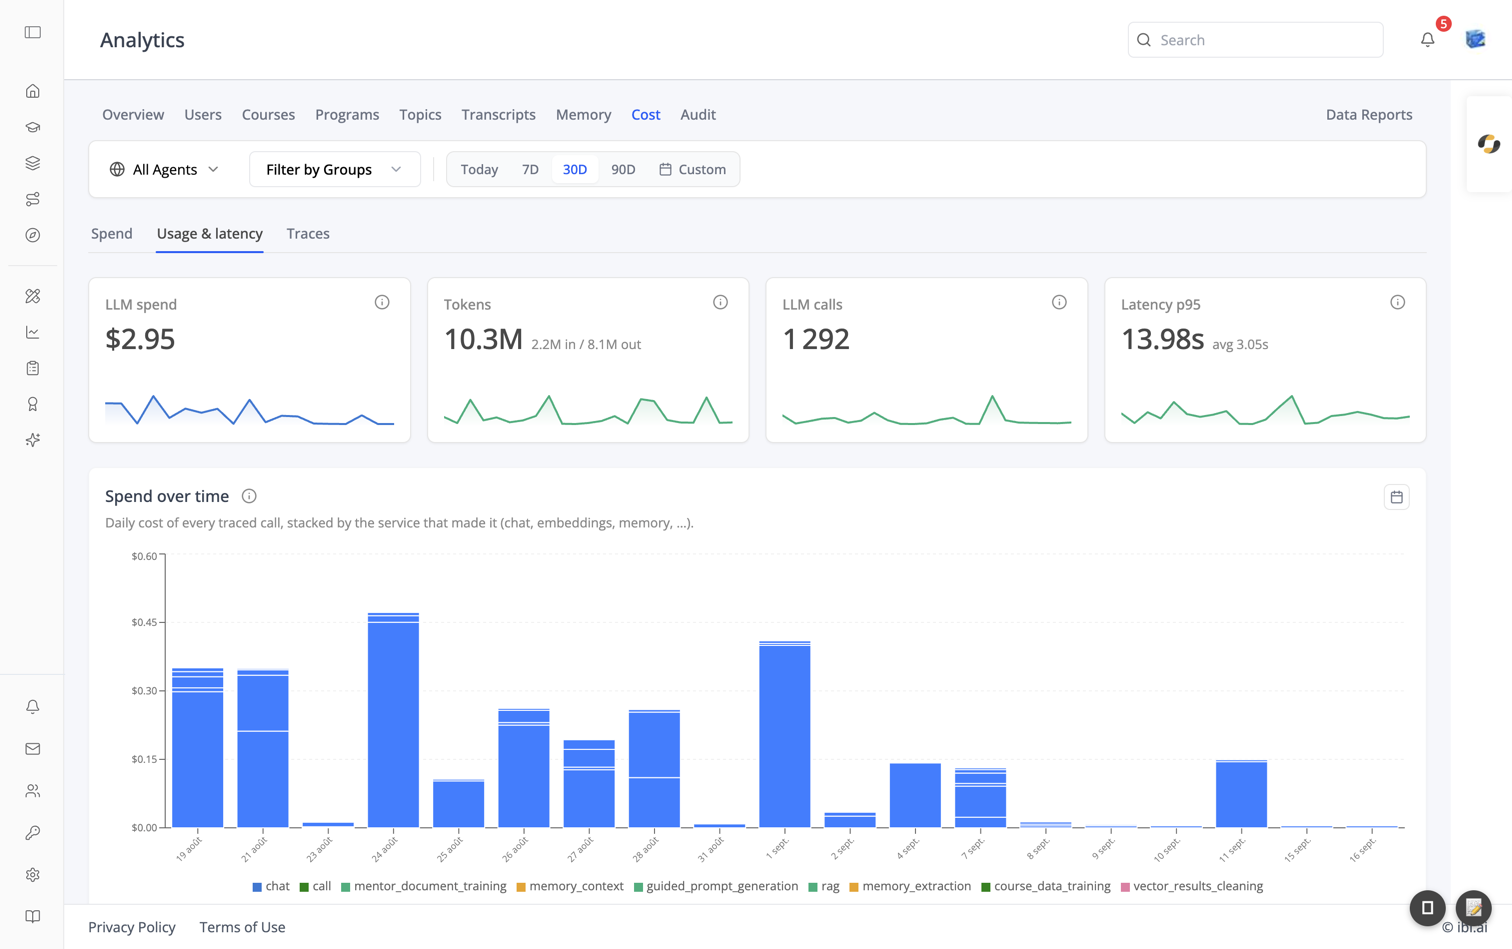
Task: Open the AI sparkle sidebar icon
Action: click(33, 440)
